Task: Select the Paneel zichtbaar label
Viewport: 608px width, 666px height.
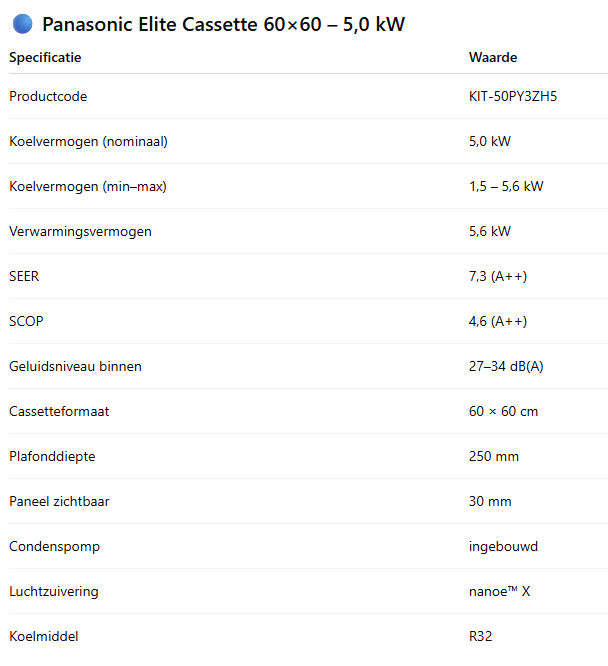Action: 59,502
